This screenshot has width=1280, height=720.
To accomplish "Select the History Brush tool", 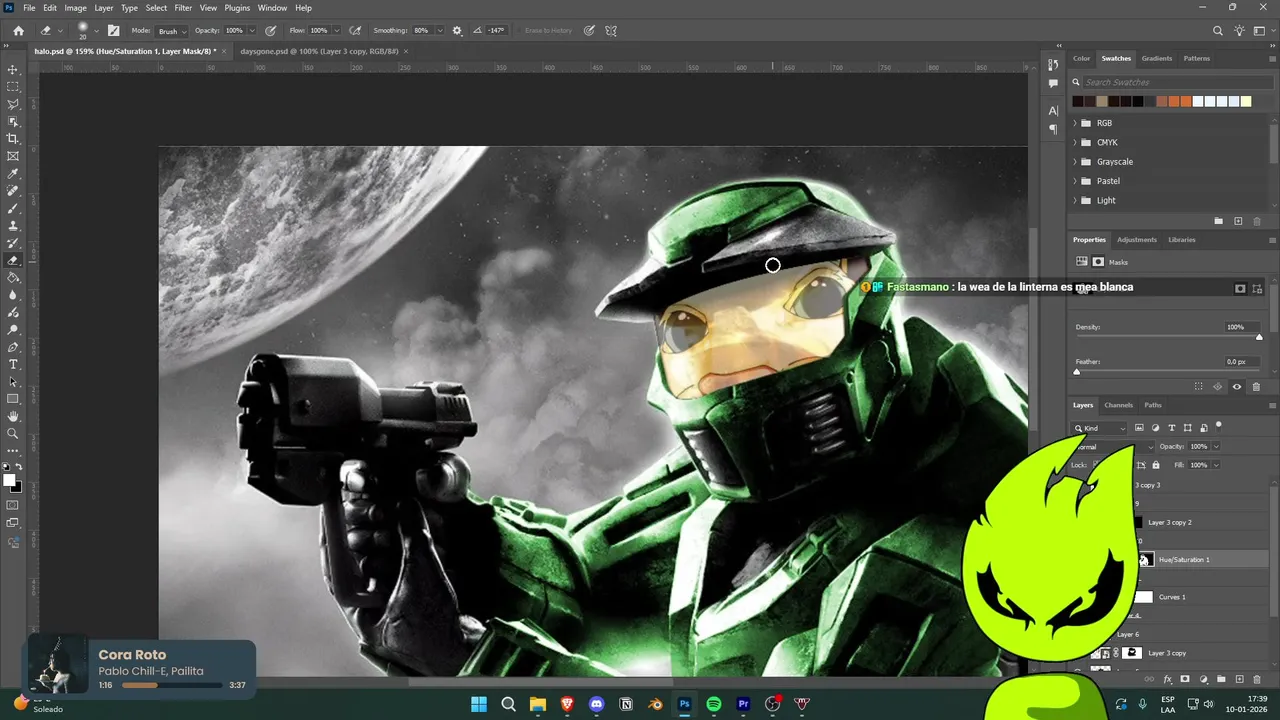I will [x=13, y=243].
